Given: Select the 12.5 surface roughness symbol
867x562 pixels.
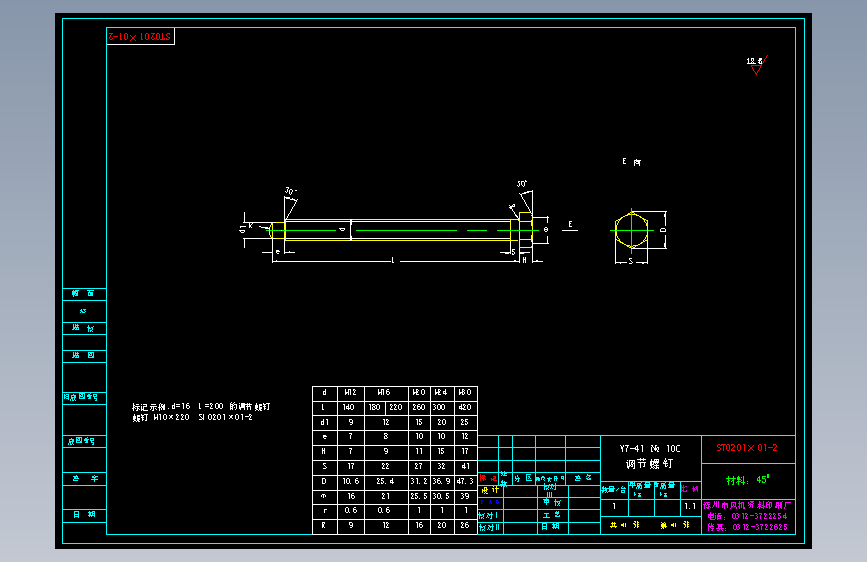Looking at the screenshot, I should coord(756,64).
